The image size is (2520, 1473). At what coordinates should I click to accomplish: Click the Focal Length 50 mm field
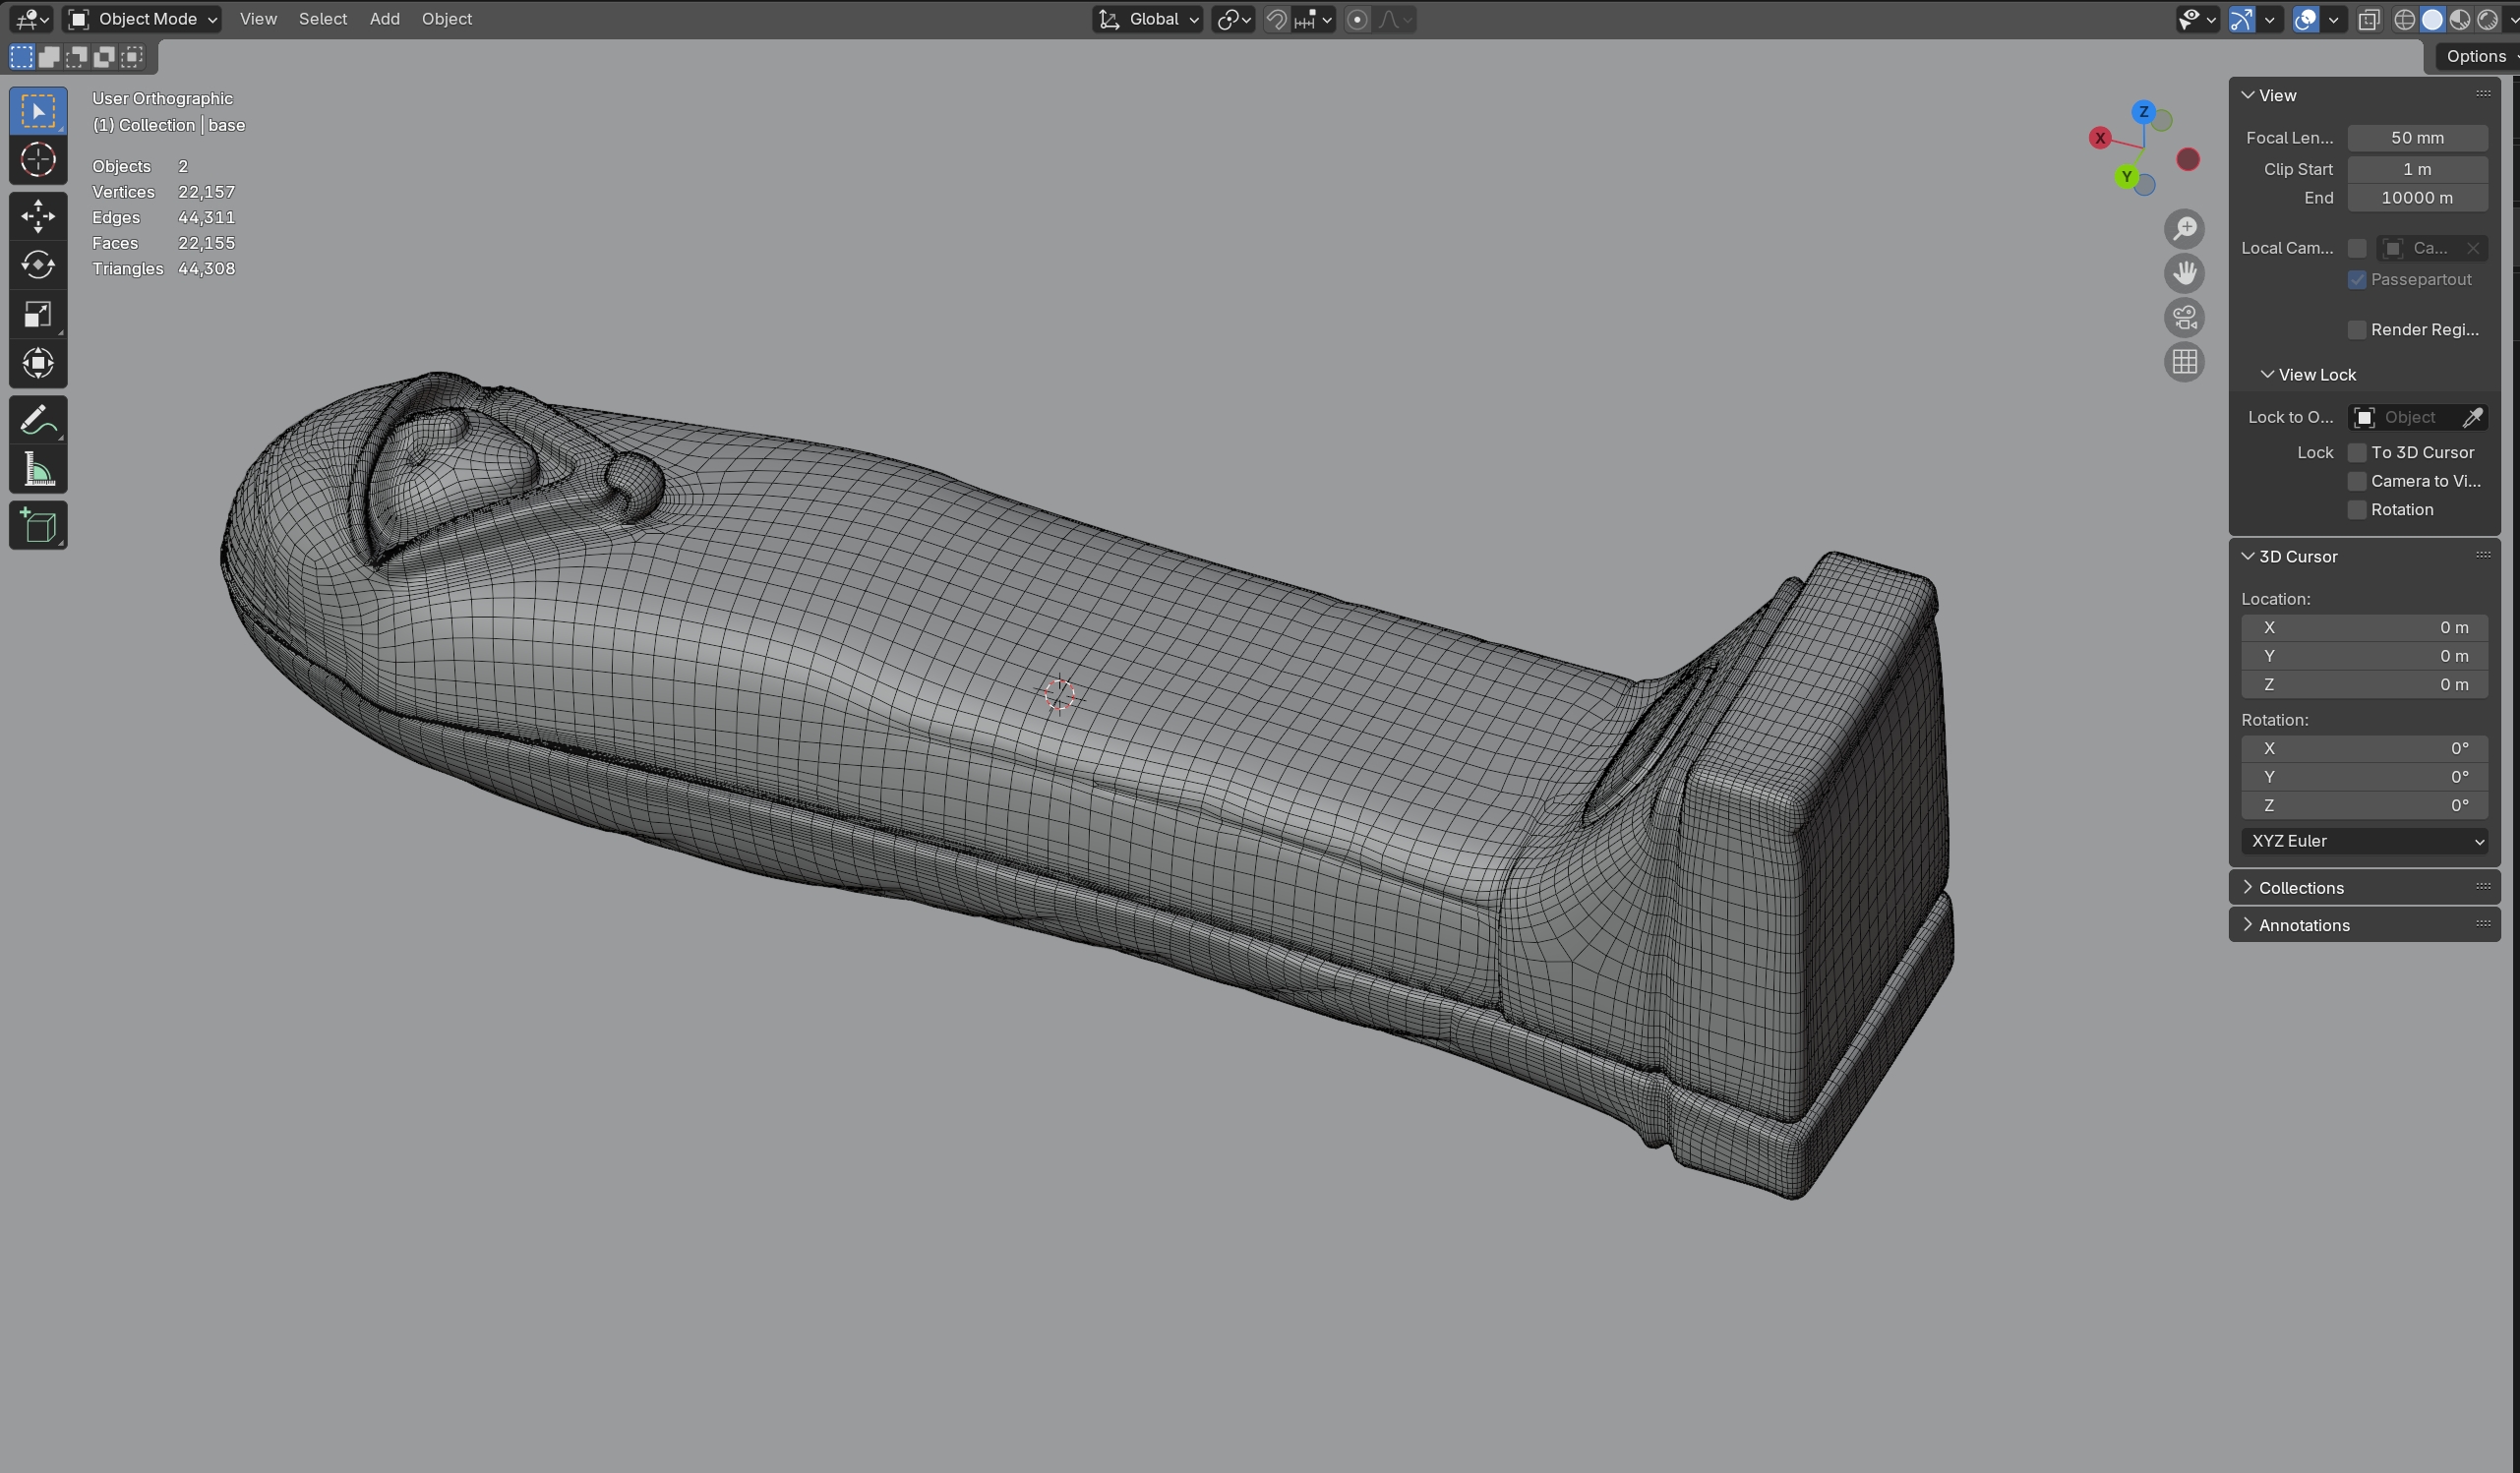(x=2416, y=138)
